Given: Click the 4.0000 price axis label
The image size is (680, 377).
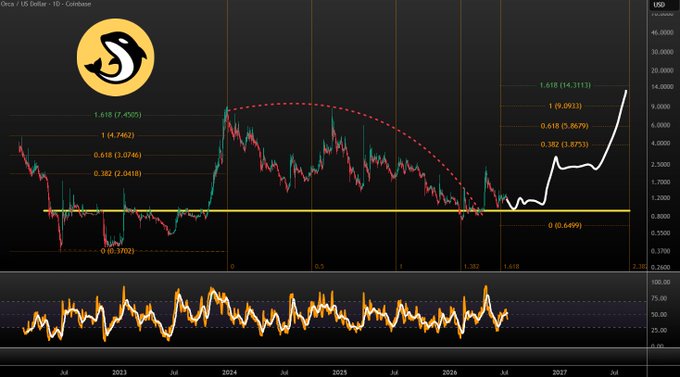Looking at the screenshot, I should coord(662,143).
